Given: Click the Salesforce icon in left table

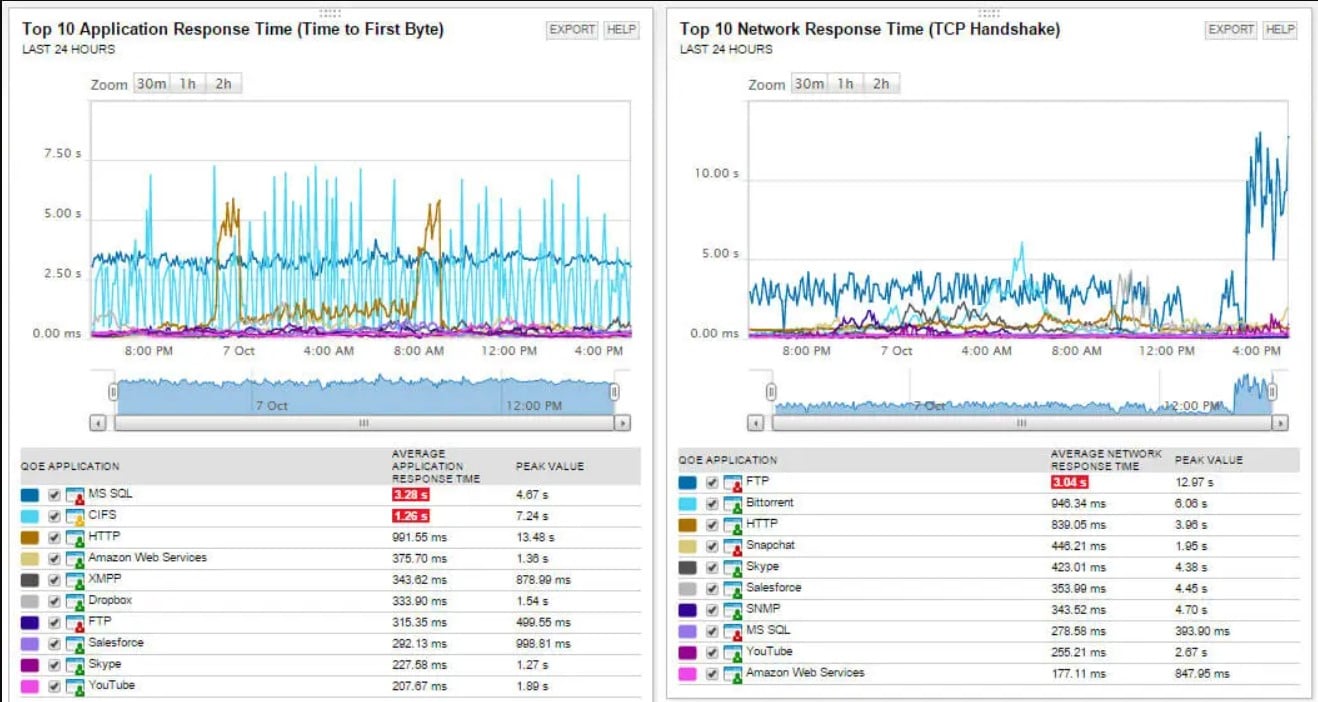Looking at the screenshot, I should [x=75, y=643].
